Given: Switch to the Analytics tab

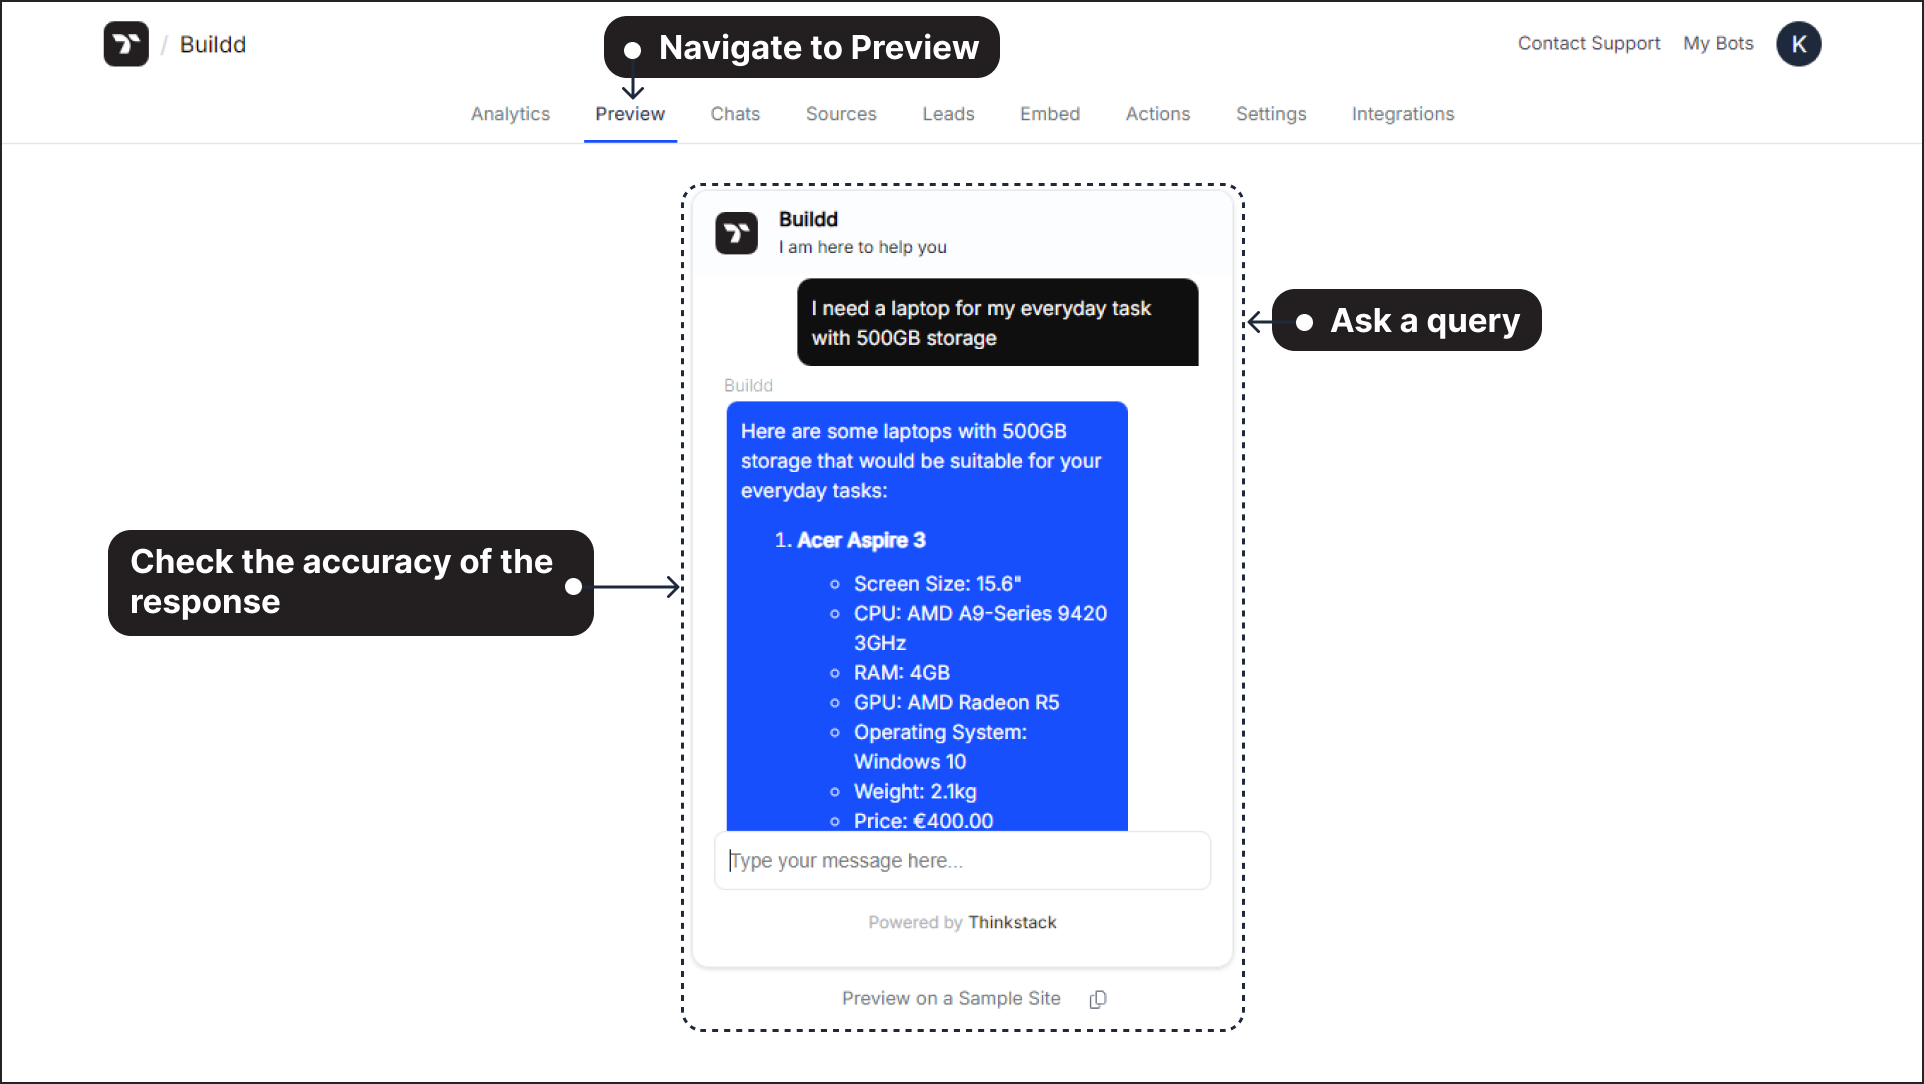Looking at the screenshot, I should [x=510, y=114].
